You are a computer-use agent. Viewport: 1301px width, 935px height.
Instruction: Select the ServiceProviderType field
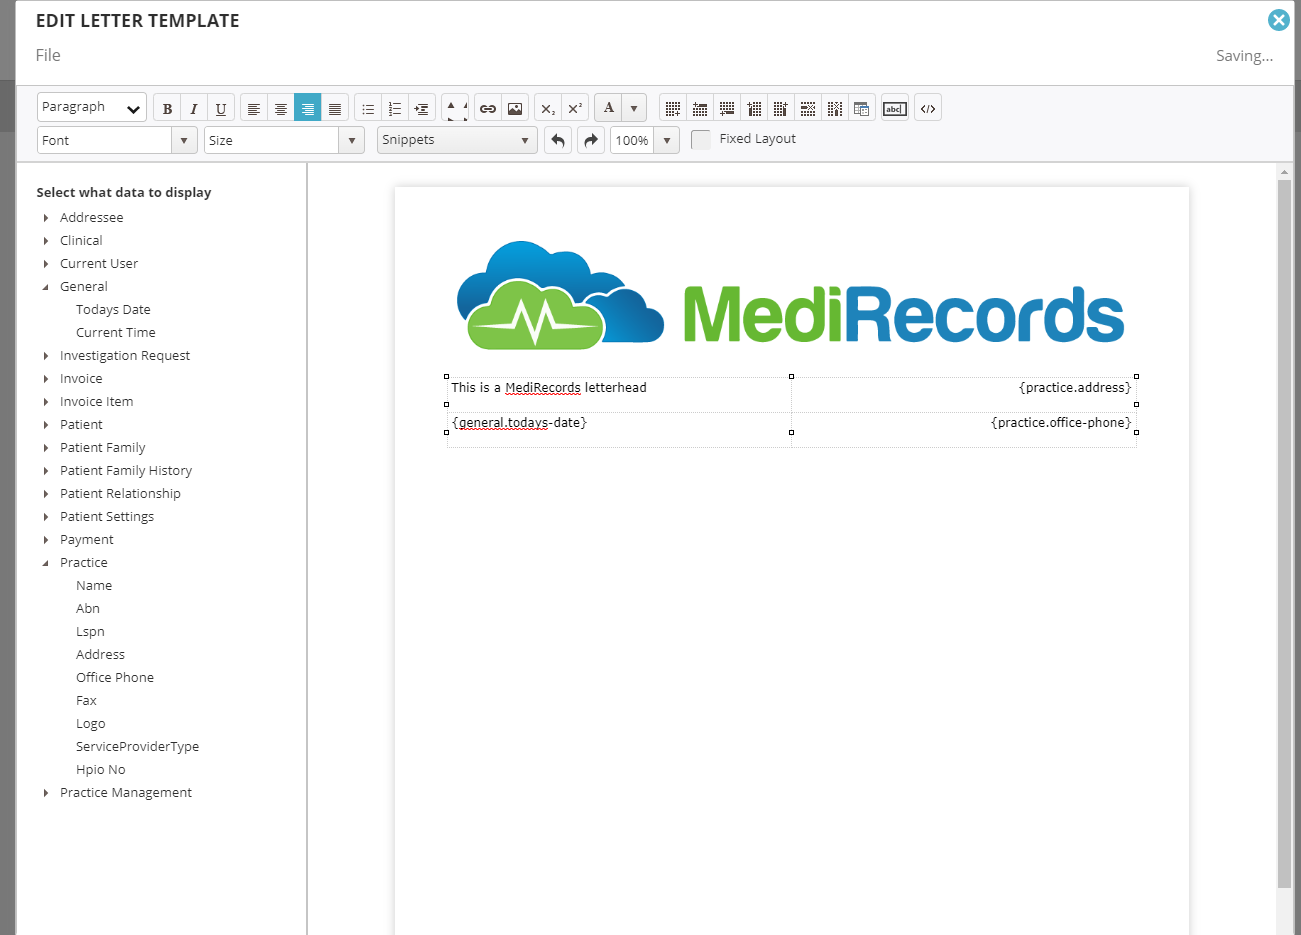tap(138, 747)
